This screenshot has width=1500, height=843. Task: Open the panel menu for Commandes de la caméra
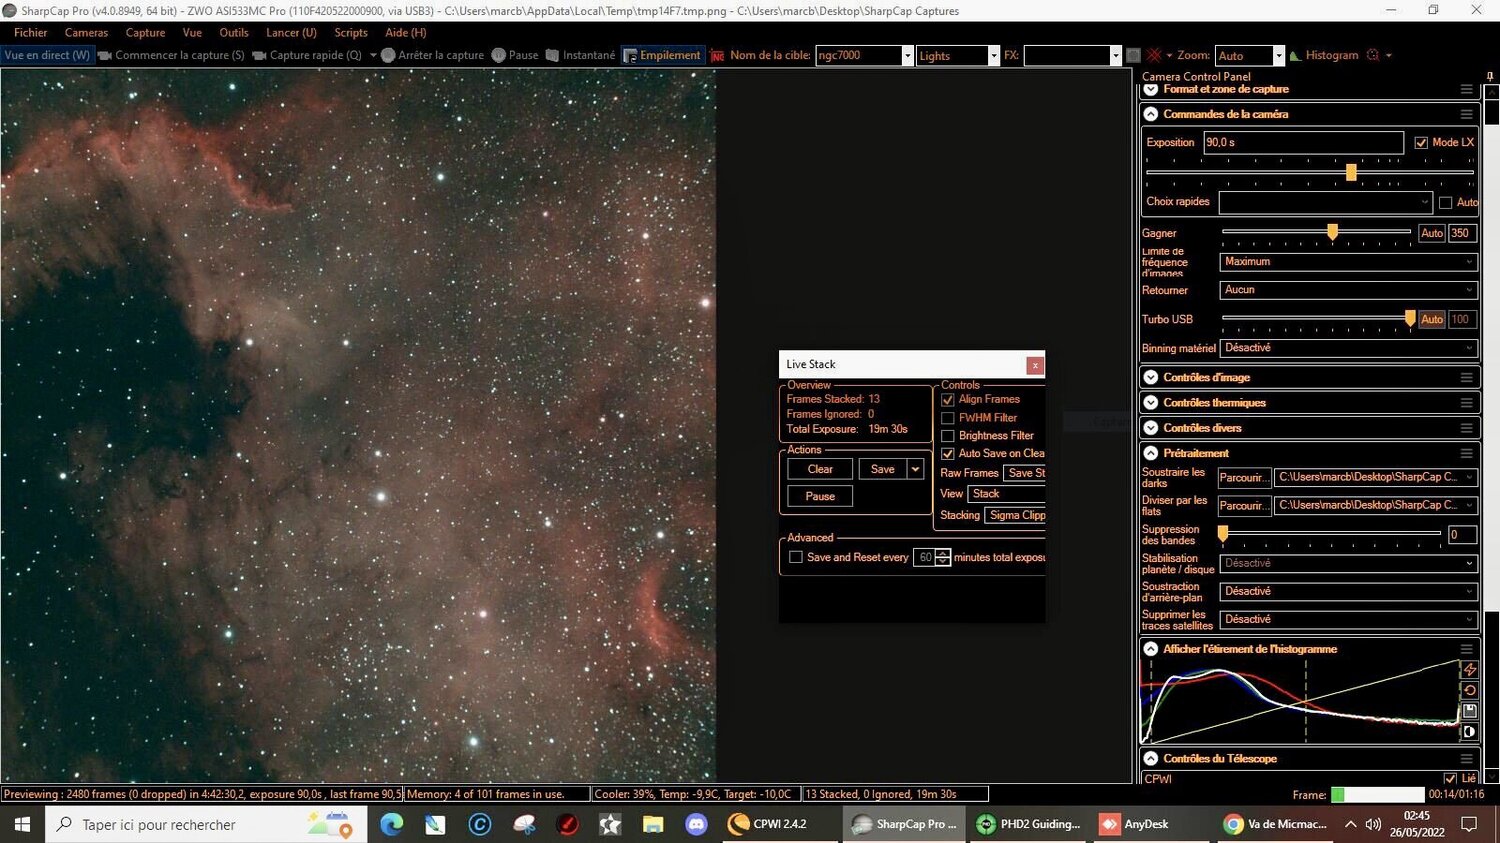point(1466,114)
